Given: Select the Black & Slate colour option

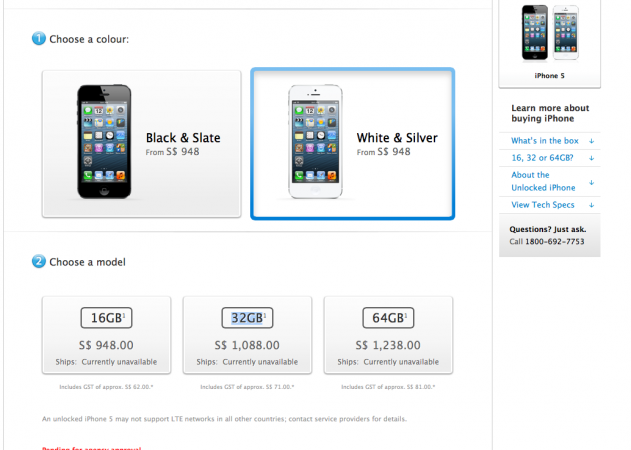Looking at the screenshot, I should tap(142, 144).
